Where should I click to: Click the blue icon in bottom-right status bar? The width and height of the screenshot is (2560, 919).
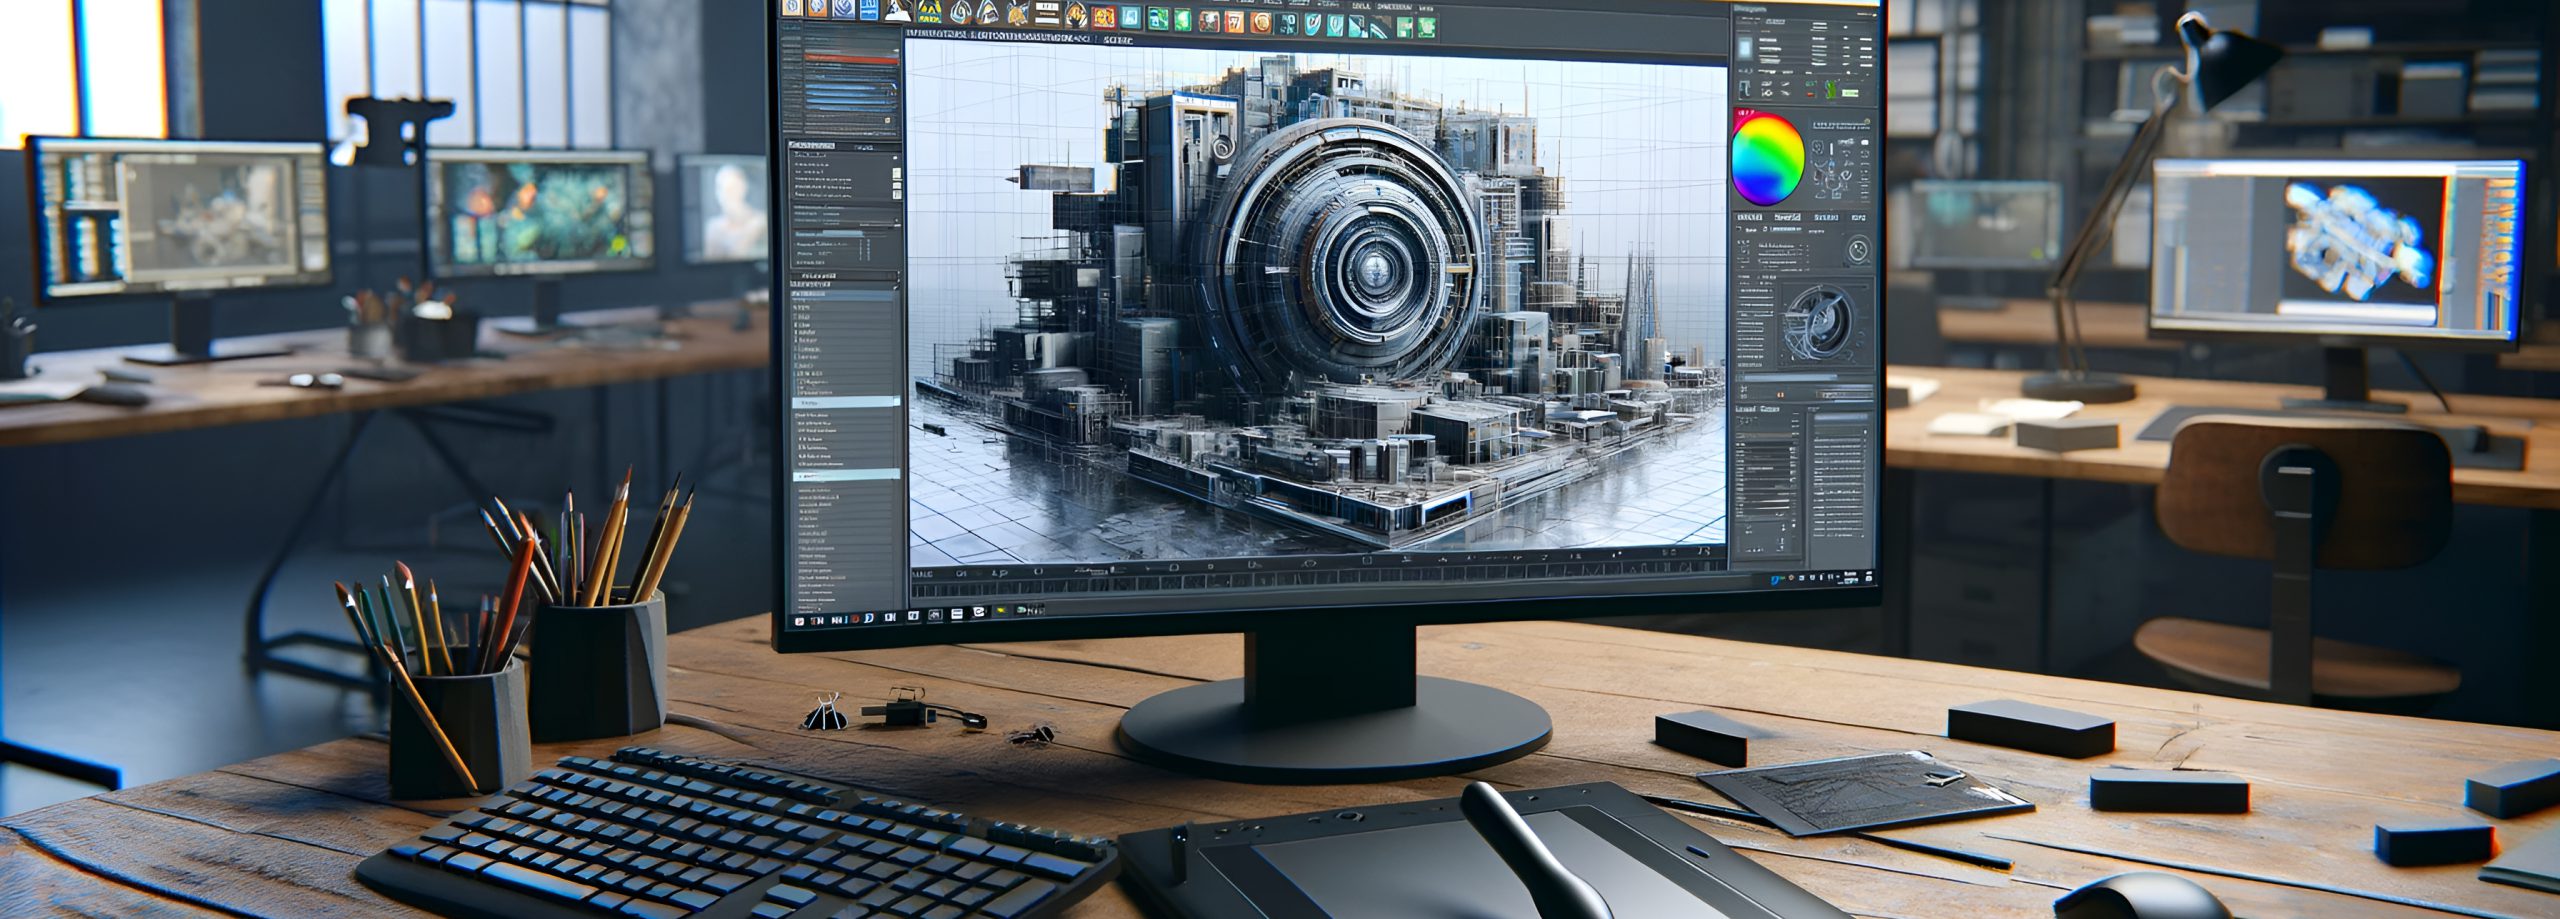pyautogui.click(x=1775, y=581)
